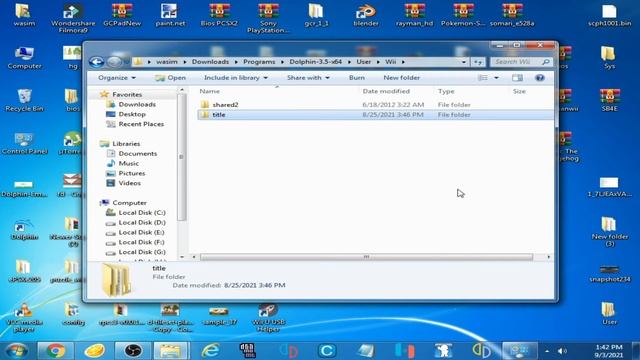
Task: Sort by the Size column header
Action: pos(519,91)
